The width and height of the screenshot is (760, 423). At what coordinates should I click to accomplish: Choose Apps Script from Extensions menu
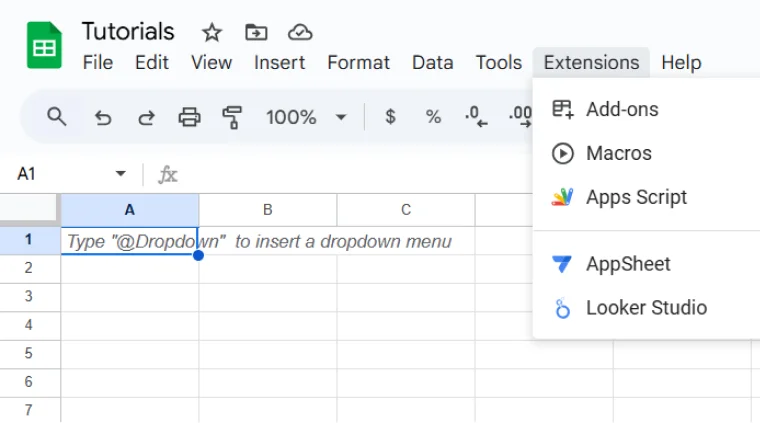(646, 197)
